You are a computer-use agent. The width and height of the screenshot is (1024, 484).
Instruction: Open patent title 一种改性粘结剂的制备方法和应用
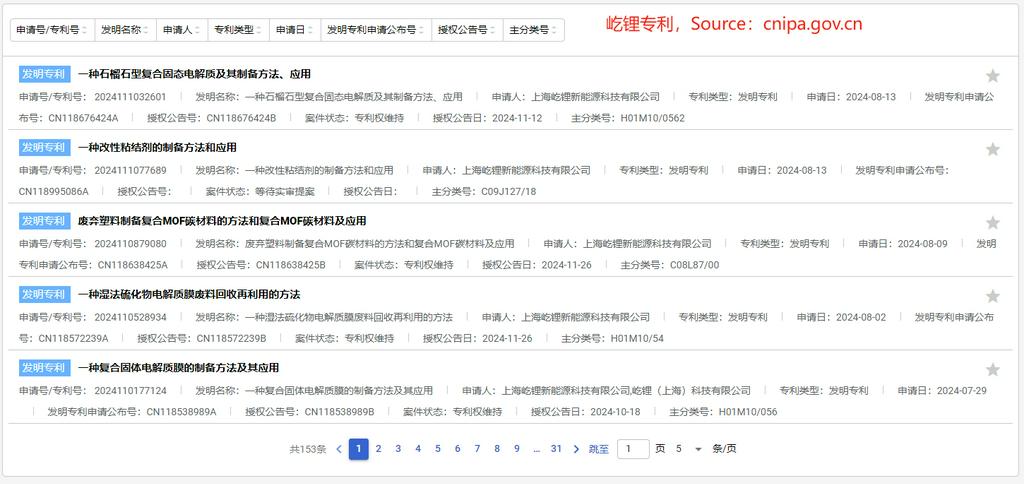point(157,147)
